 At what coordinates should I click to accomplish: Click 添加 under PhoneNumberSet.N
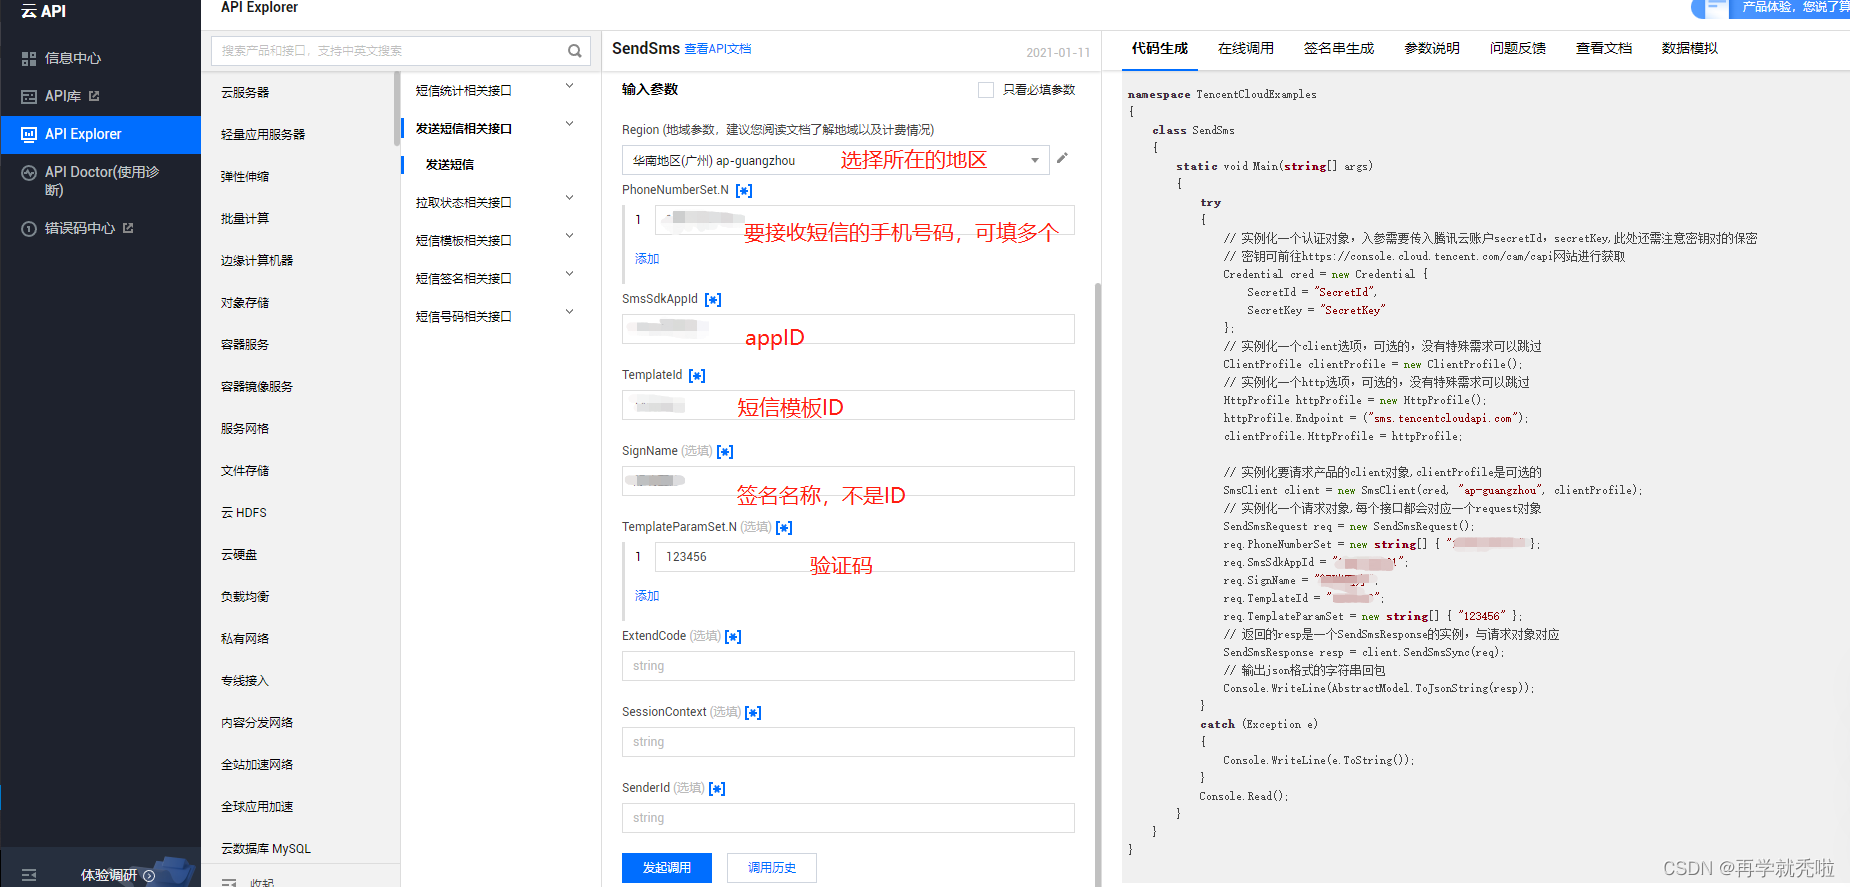[647, 259]
